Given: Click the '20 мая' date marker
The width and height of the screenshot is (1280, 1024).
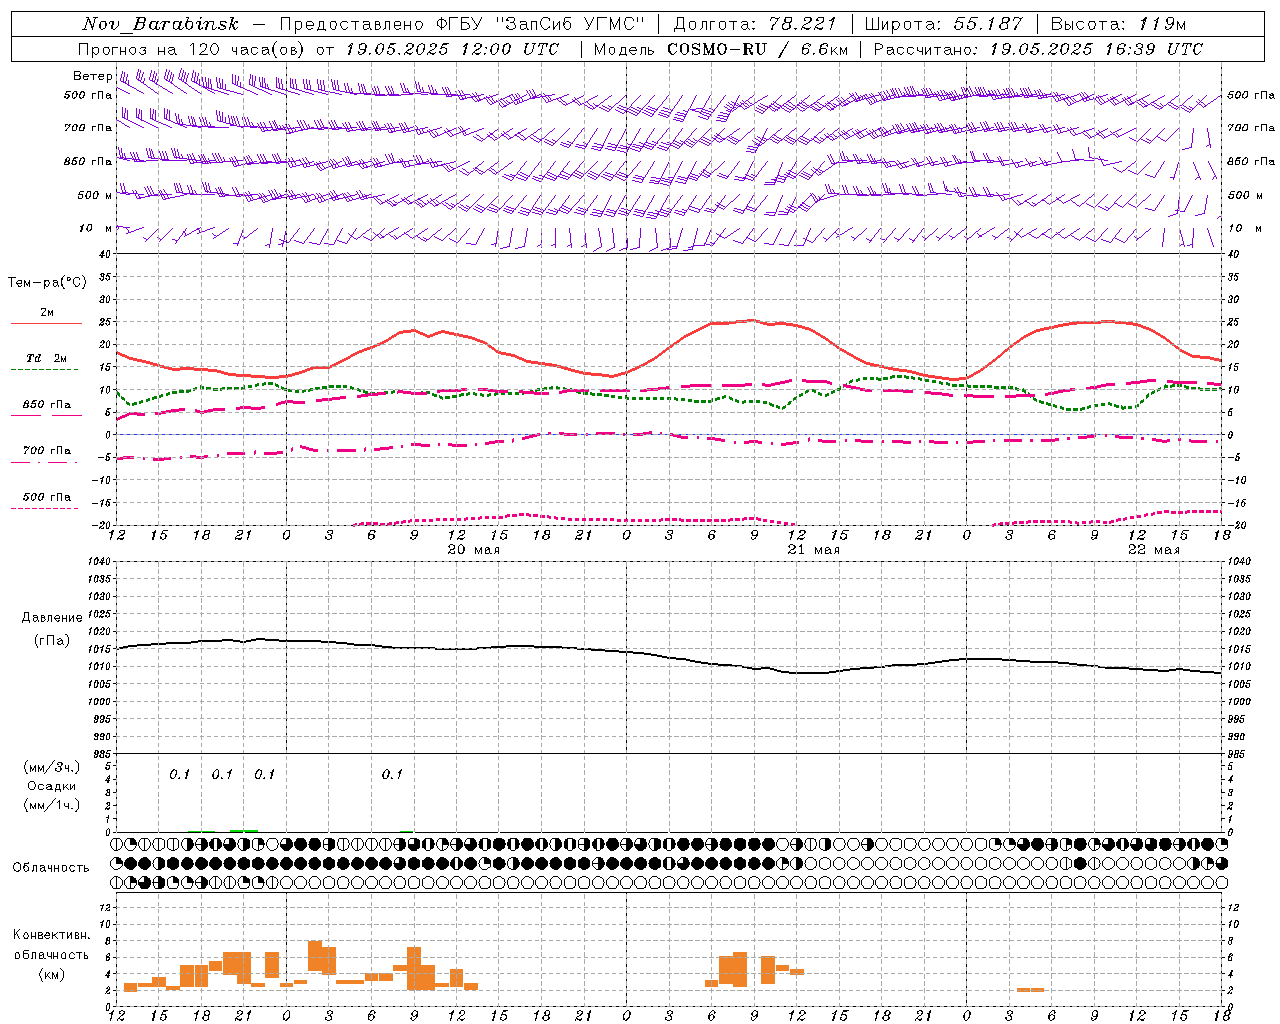Looking at the screenshot, I should click(x=473, y=550).
